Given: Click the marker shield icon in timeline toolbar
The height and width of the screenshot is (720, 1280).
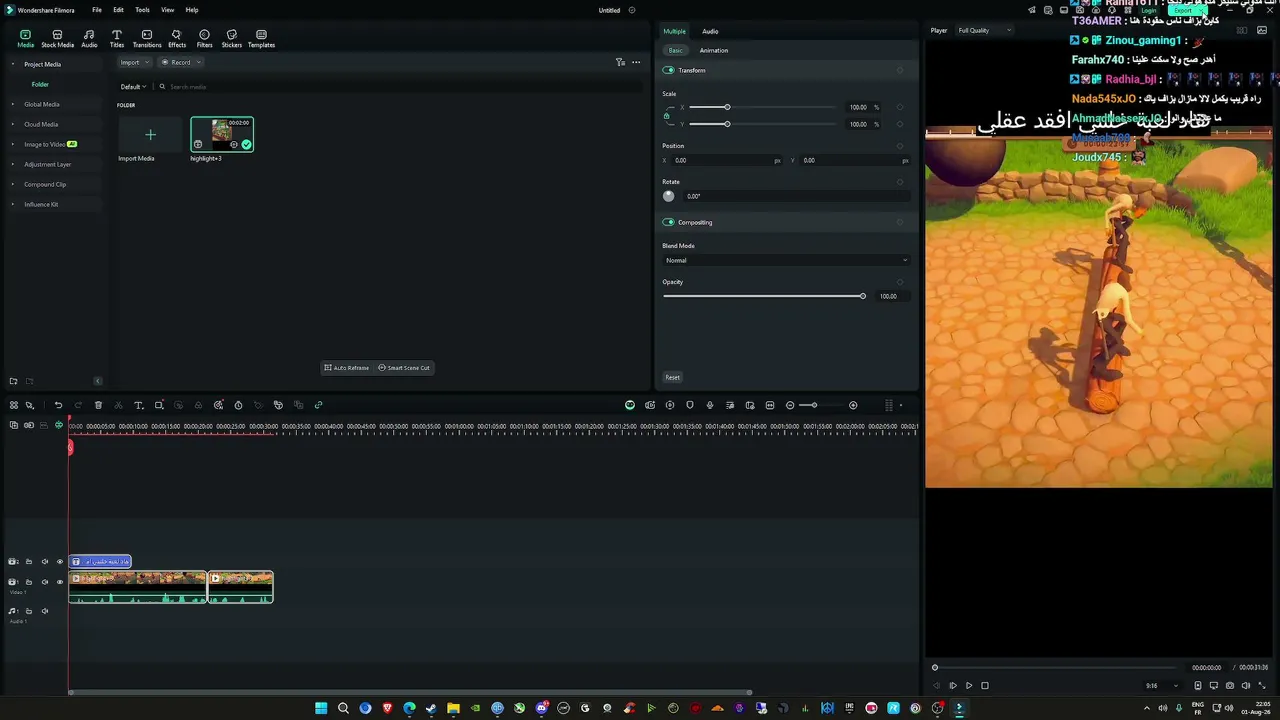Looking at the screenshot, I should [690, 405].
